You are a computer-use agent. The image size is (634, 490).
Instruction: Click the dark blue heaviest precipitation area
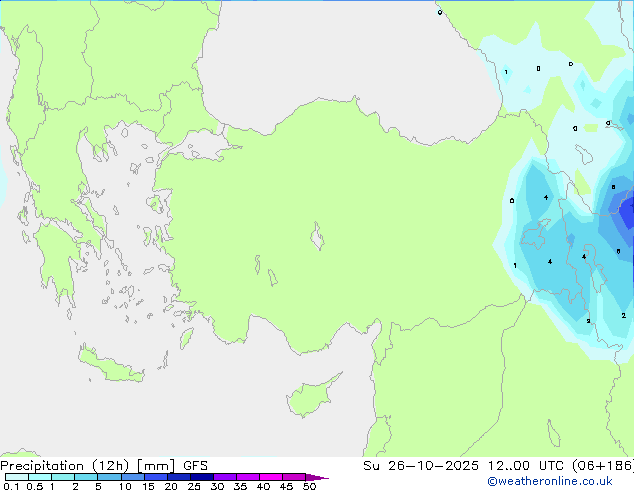[x=627, y=213]
